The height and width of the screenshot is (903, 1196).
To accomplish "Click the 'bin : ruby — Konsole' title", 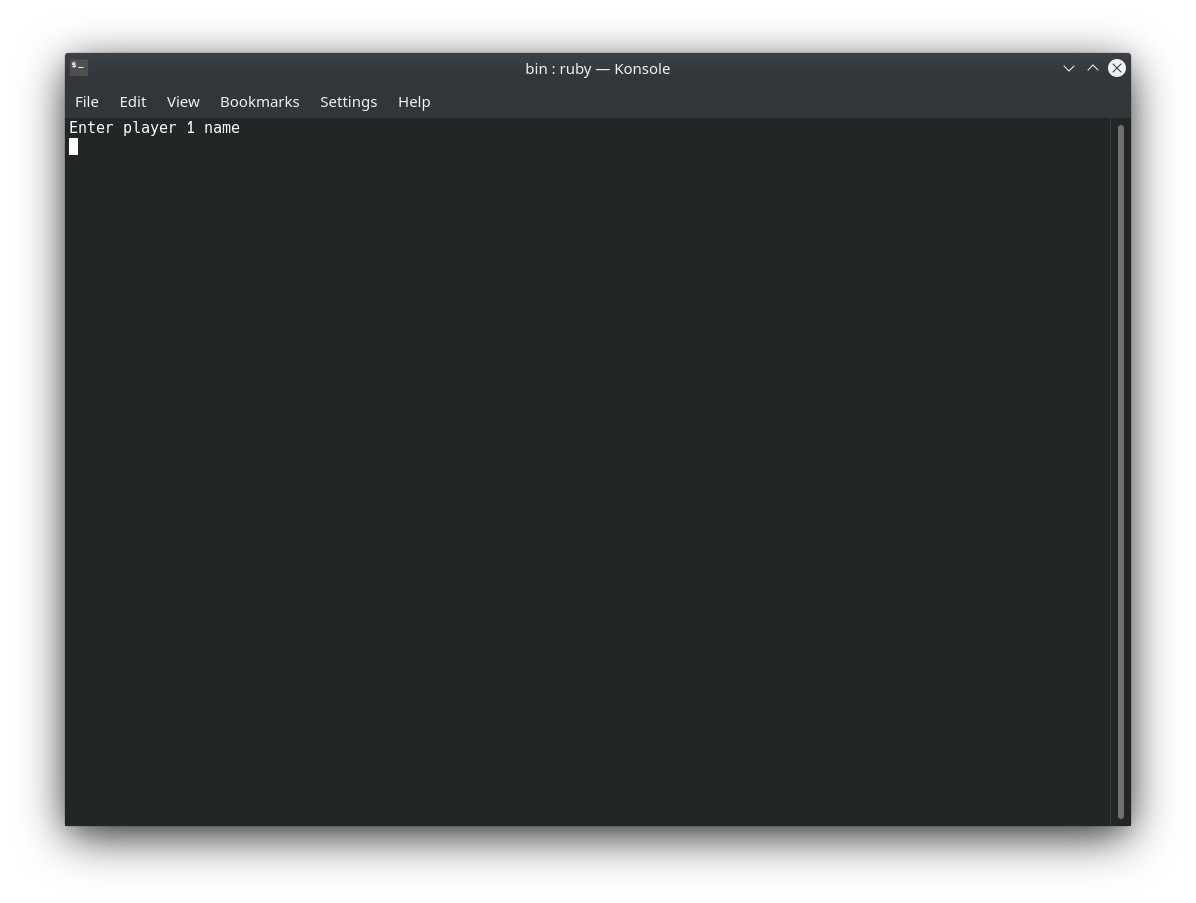I will 597,69.
